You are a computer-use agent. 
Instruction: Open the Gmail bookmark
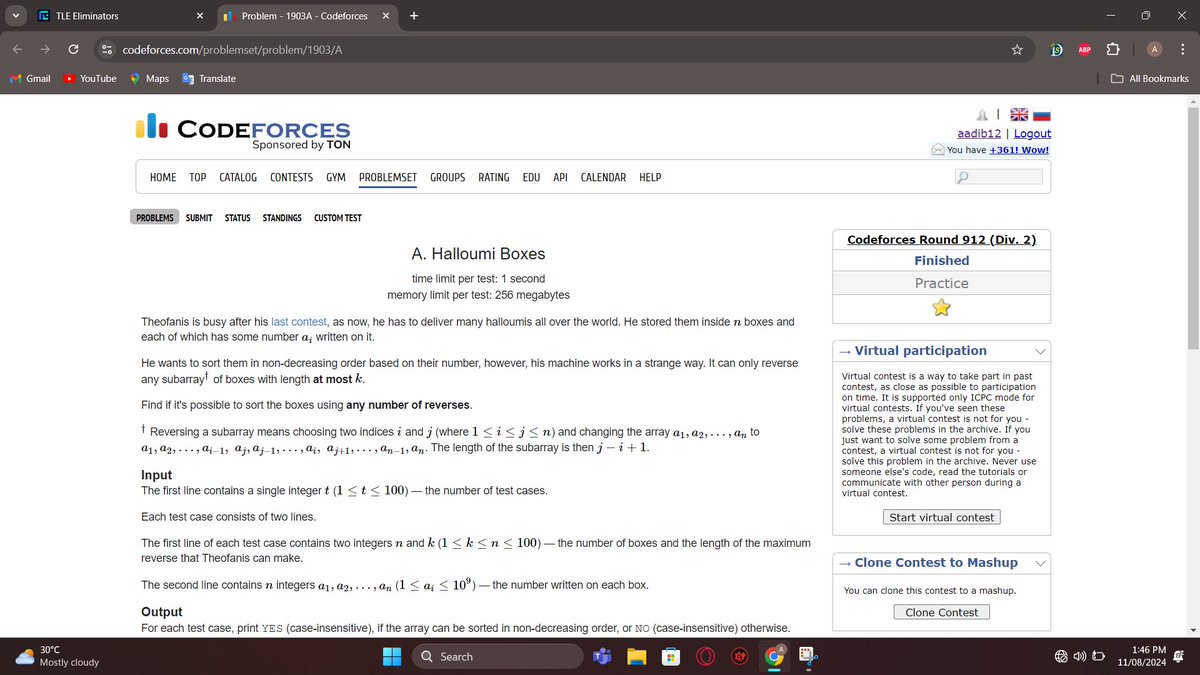(x=30, y=78)
